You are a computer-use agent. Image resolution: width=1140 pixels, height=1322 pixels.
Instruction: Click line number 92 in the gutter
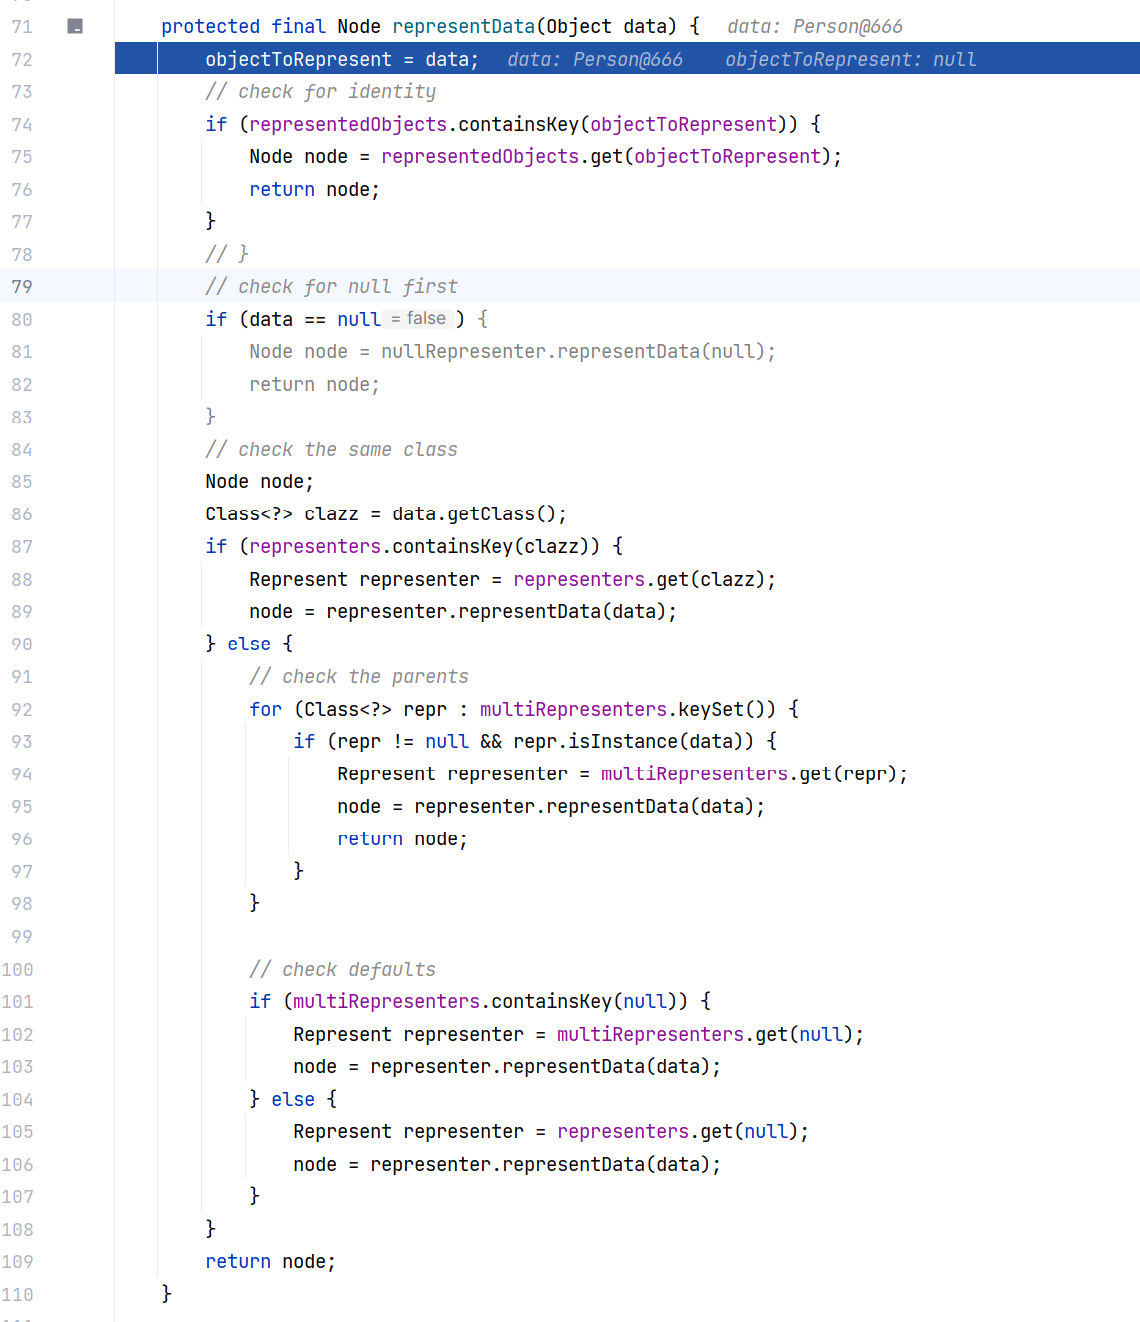click(x=22, y=710)
